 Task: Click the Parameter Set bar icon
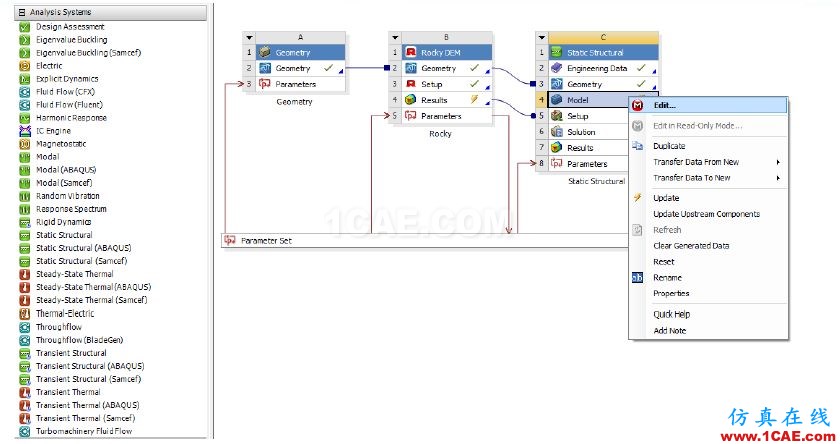(x=230, y=240)
